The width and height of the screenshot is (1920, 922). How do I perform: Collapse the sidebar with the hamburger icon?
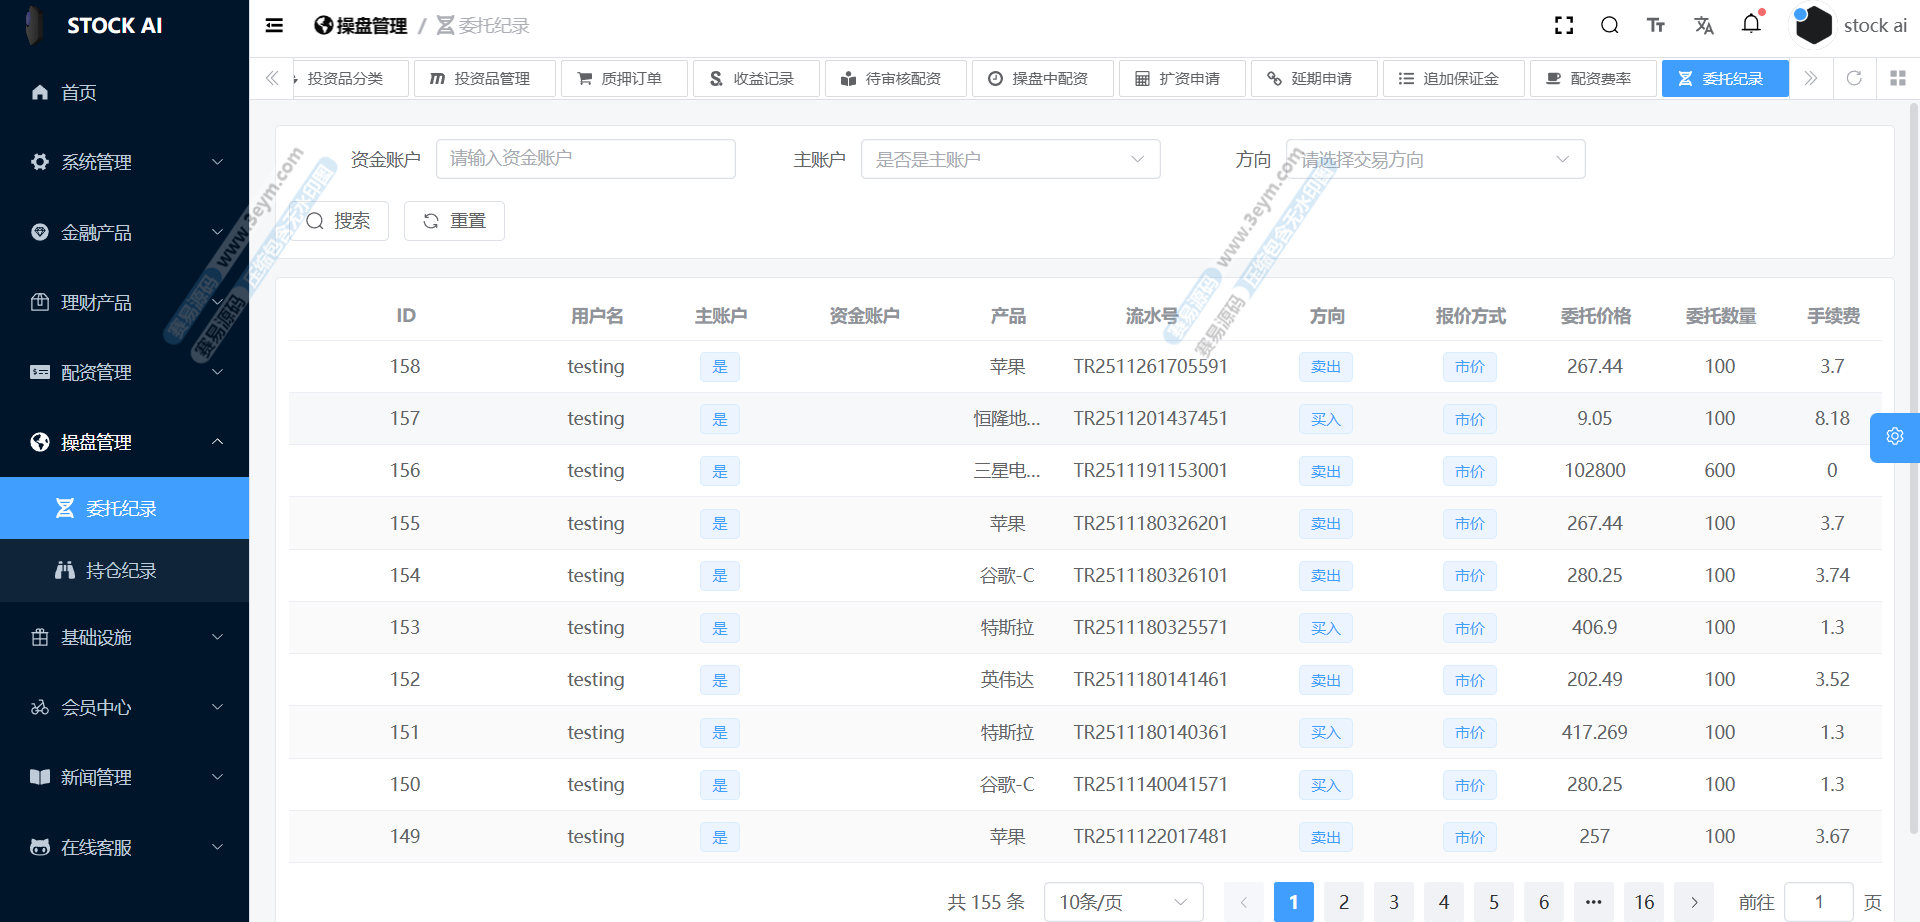(x=274, y=26)
